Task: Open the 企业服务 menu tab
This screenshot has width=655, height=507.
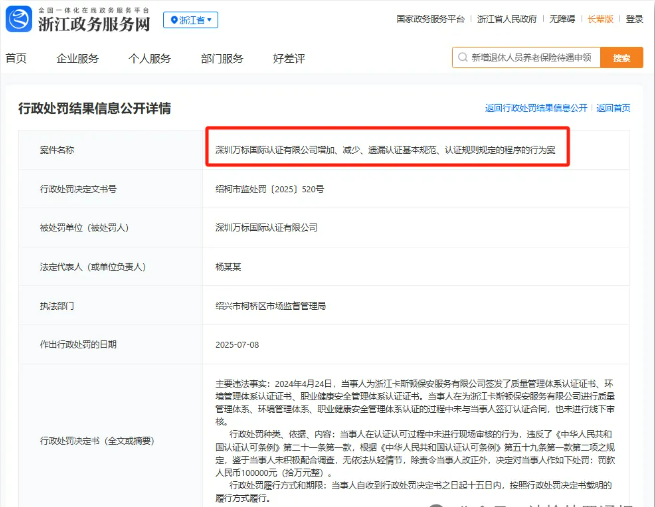Action: (x=78, y=58)
